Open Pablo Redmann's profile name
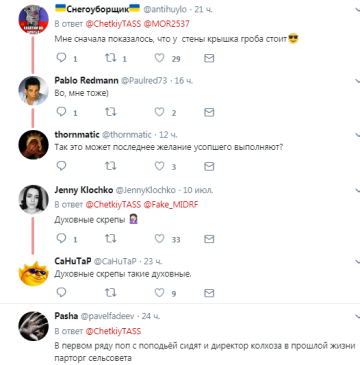Screen dimensions: 360x365 [x=86, y=81]
